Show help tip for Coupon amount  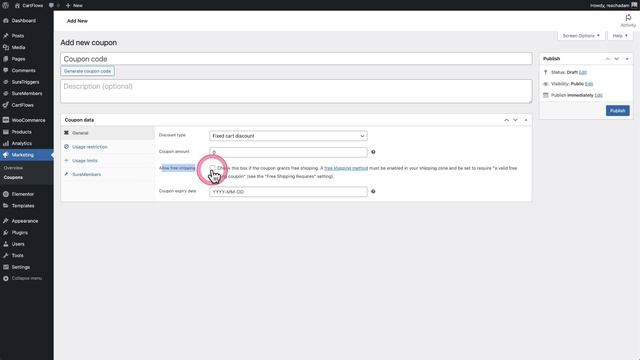tap(373, 152)
